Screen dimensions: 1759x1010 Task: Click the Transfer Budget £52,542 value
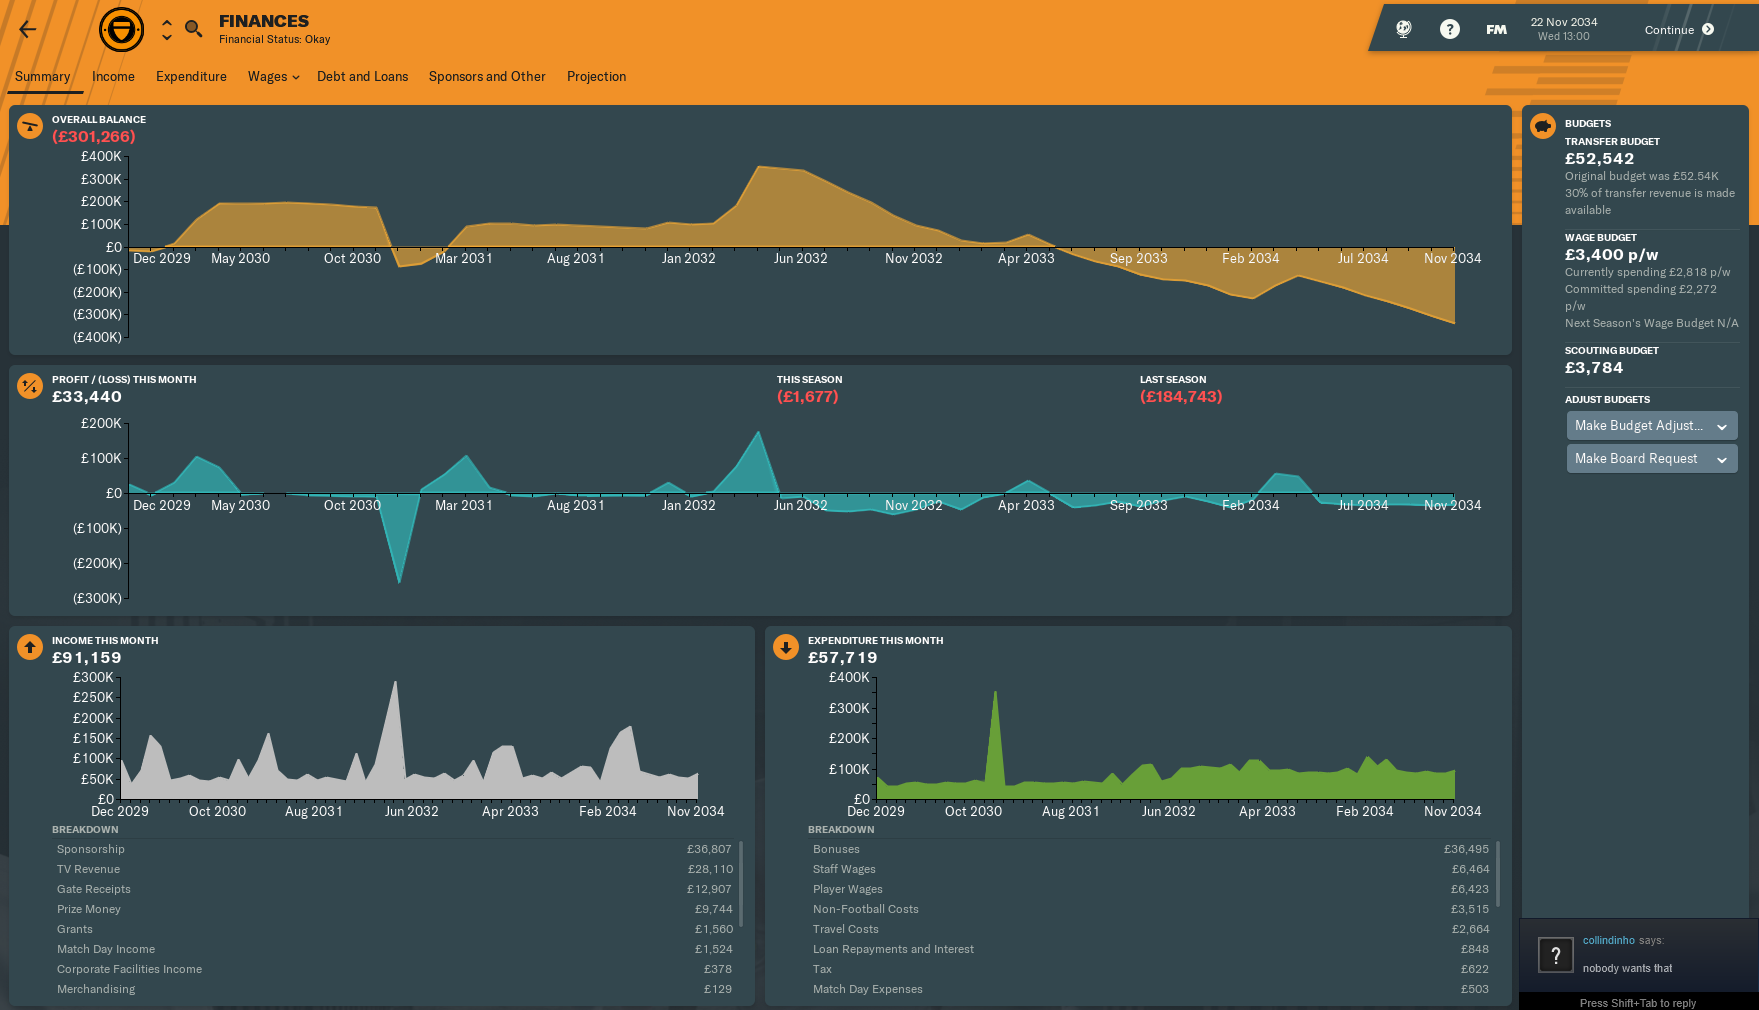point(1600,159)
